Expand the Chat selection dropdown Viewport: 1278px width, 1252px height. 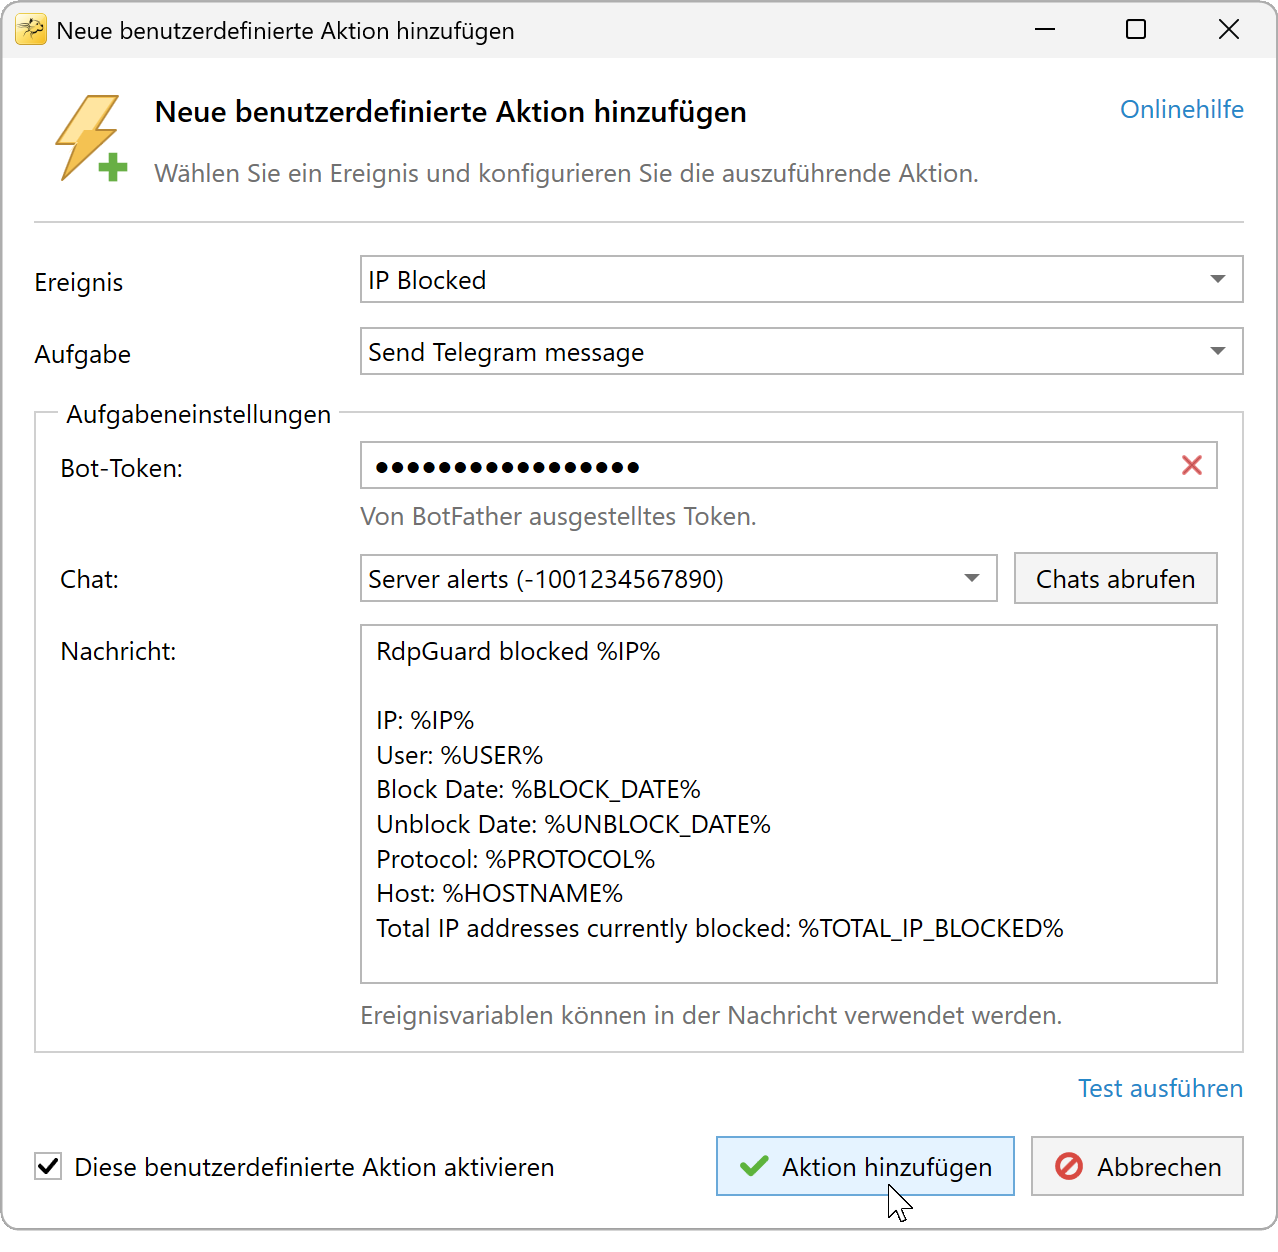(678, 578)
